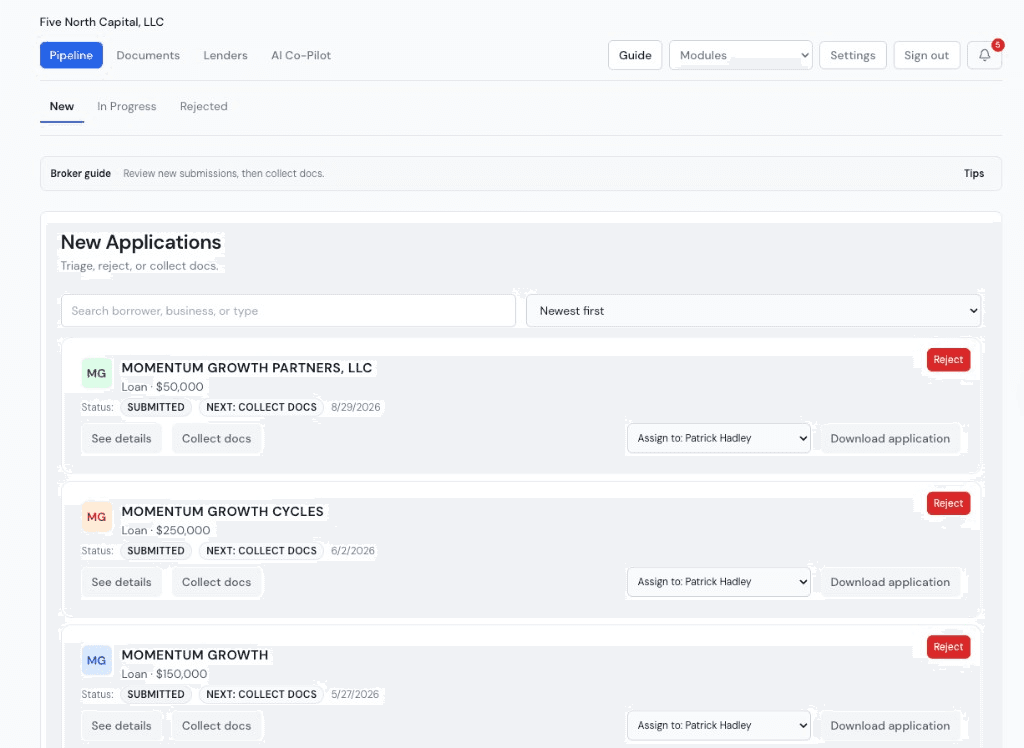Download application for the $150,000 loan
Screen dimensions: 1024x748
coord(890,726)
